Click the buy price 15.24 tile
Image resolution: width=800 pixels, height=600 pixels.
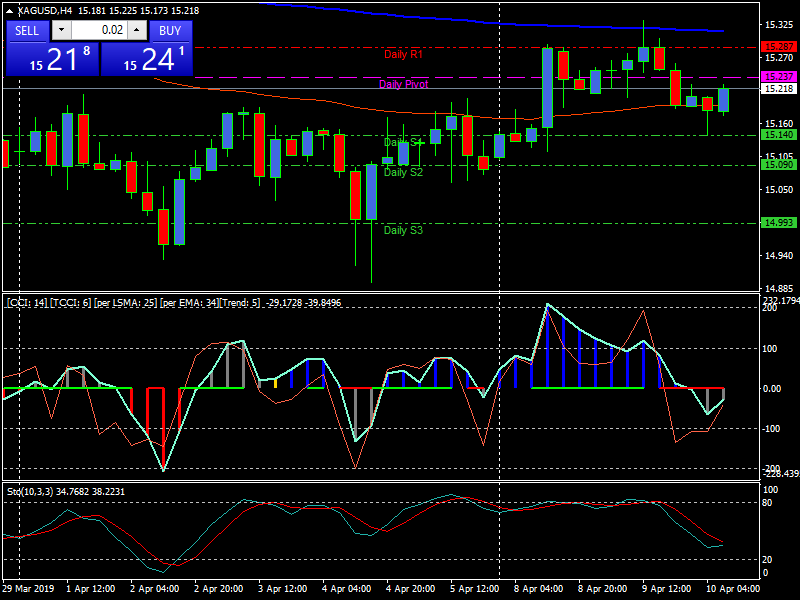[x=147, y=59]
